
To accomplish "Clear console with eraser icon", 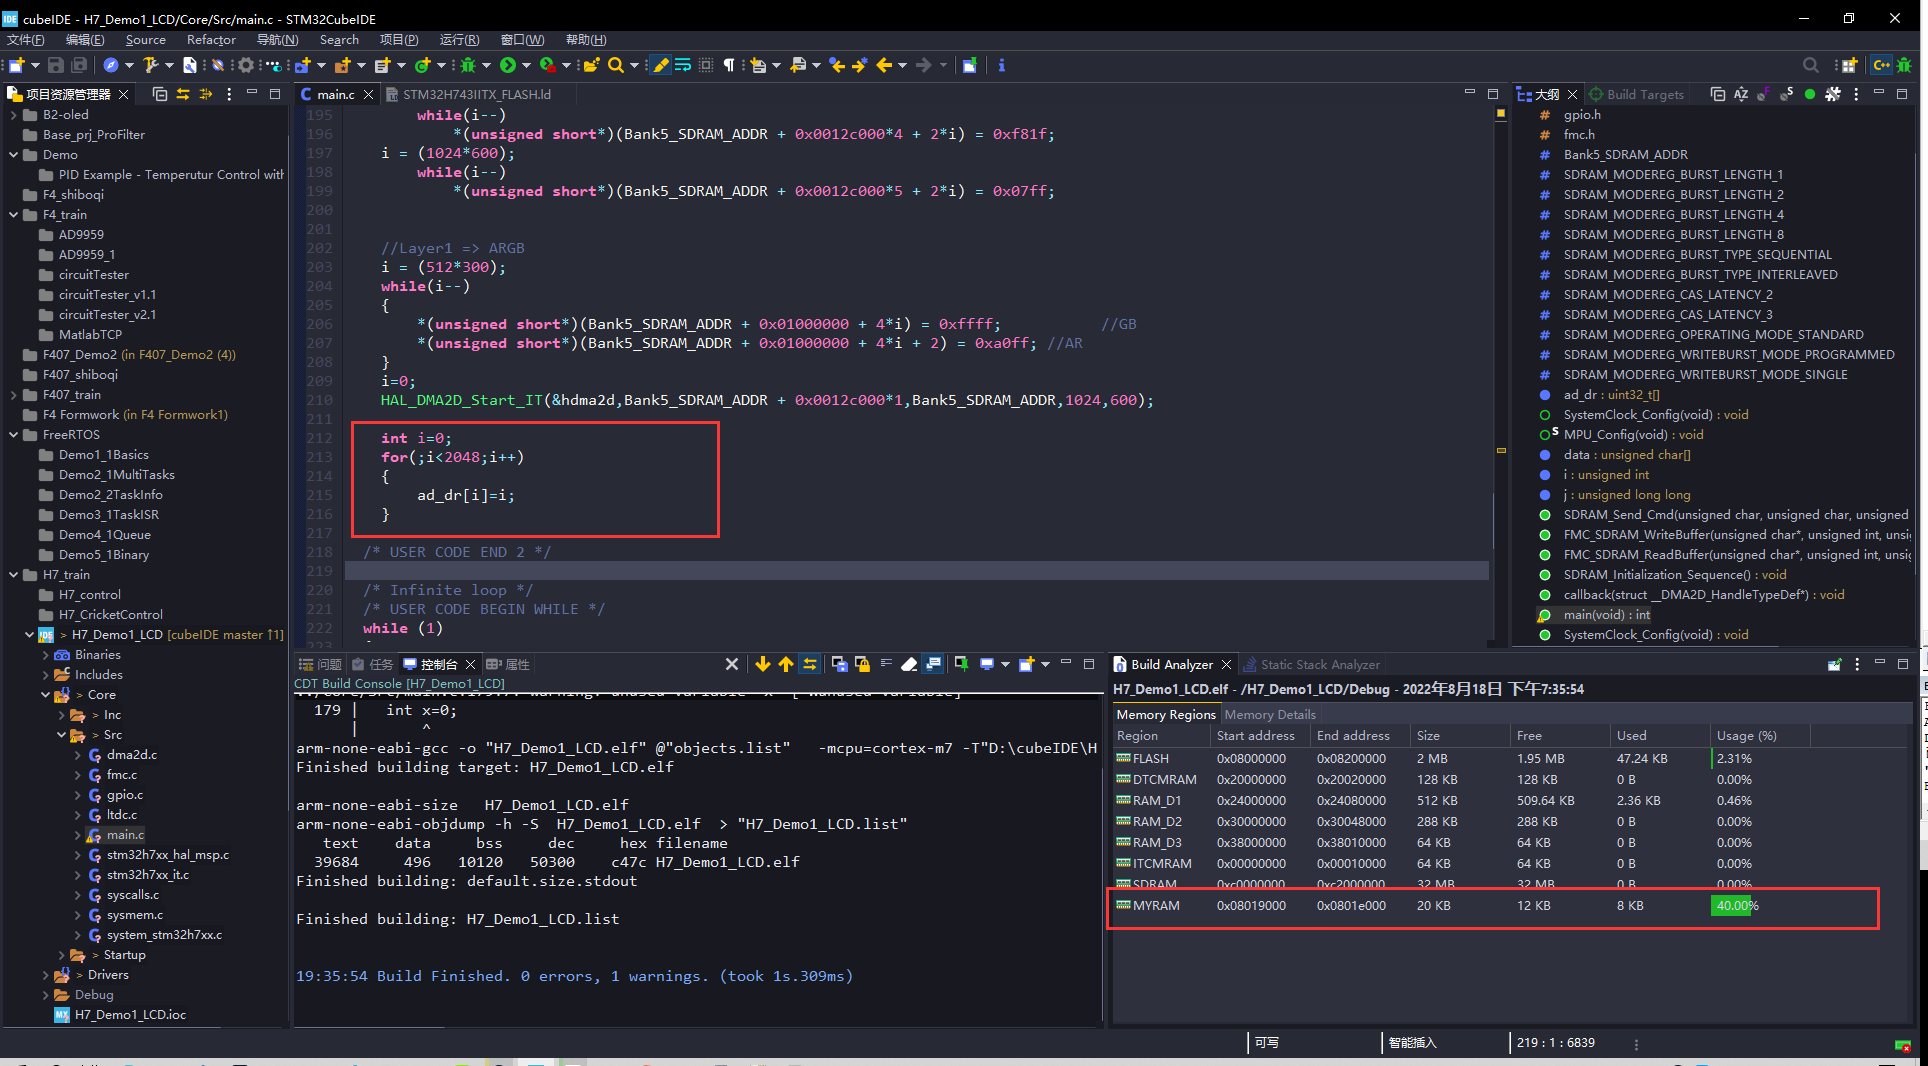I will (x=909, y=664).
